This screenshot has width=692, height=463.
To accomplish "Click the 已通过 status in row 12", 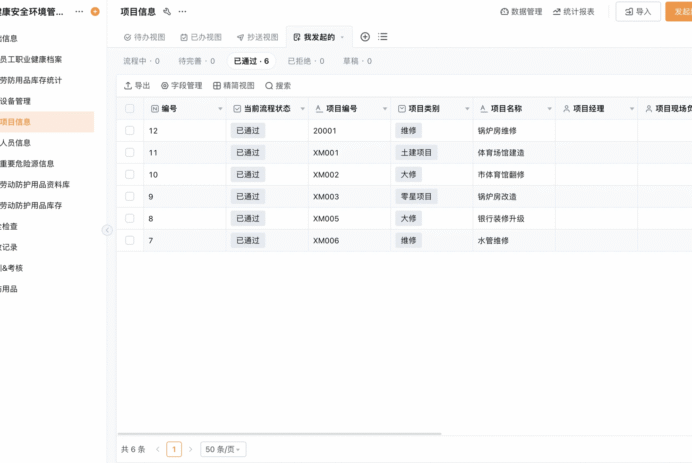I will coord(248,131).
